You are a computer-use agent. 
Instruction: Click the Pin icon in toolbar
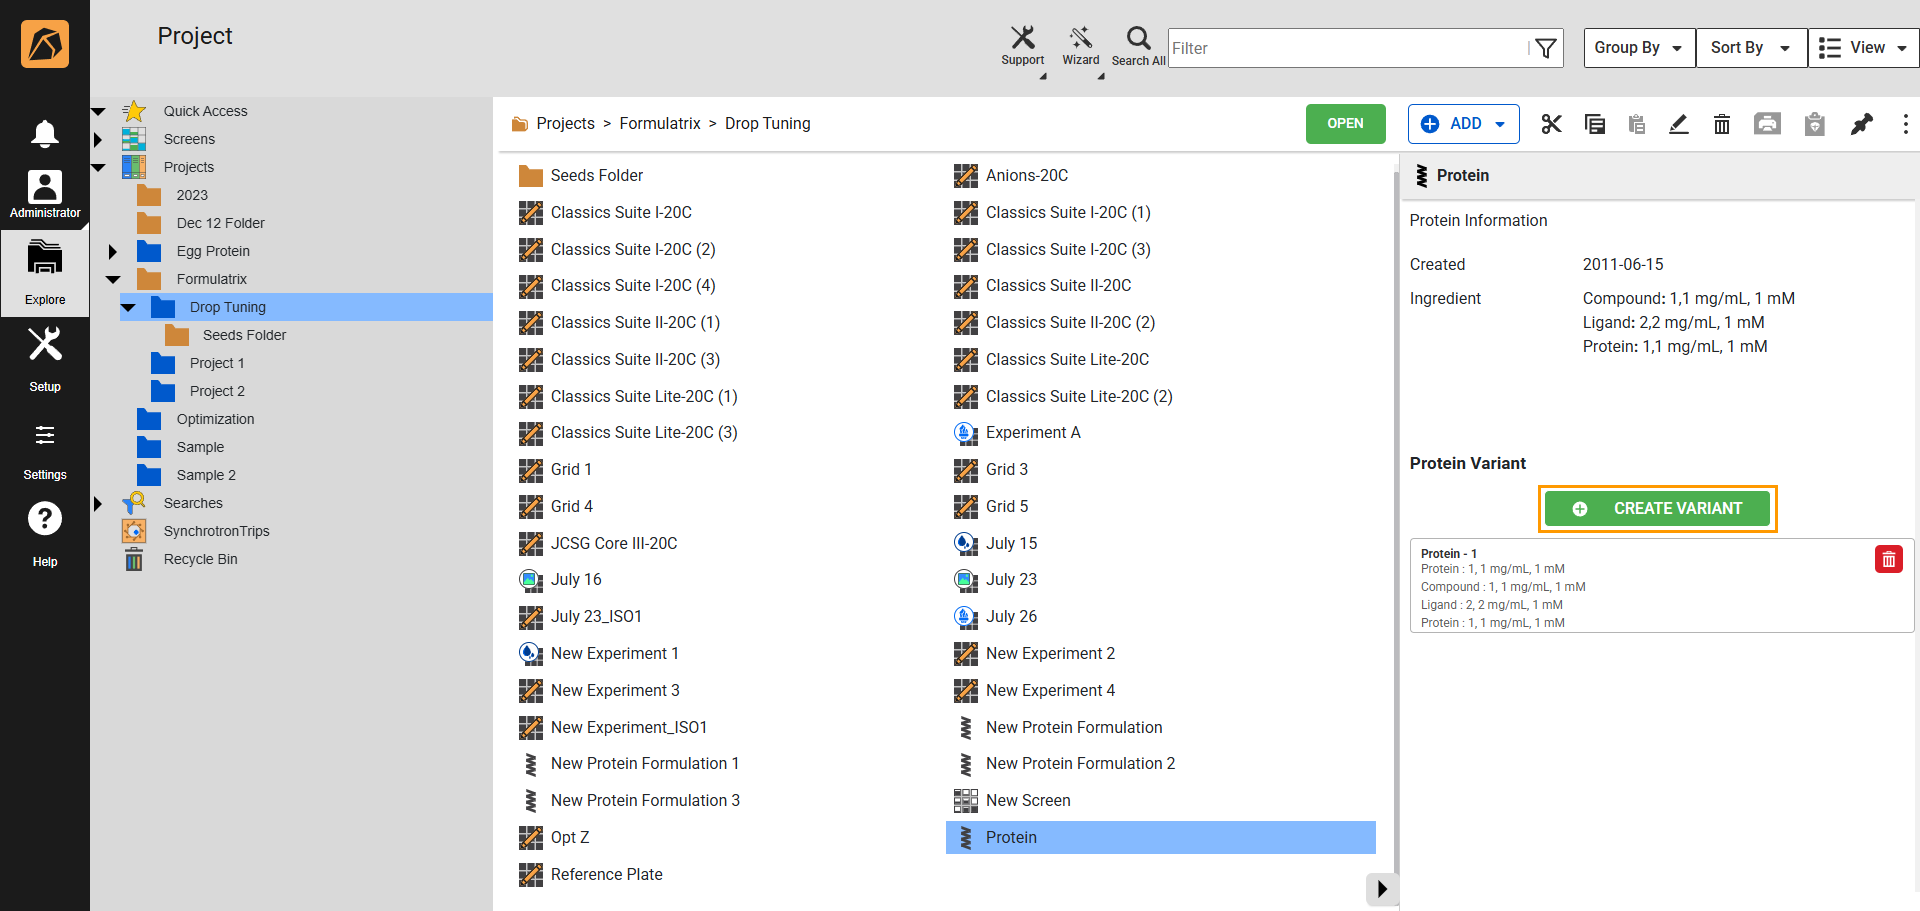point(1861,124)
